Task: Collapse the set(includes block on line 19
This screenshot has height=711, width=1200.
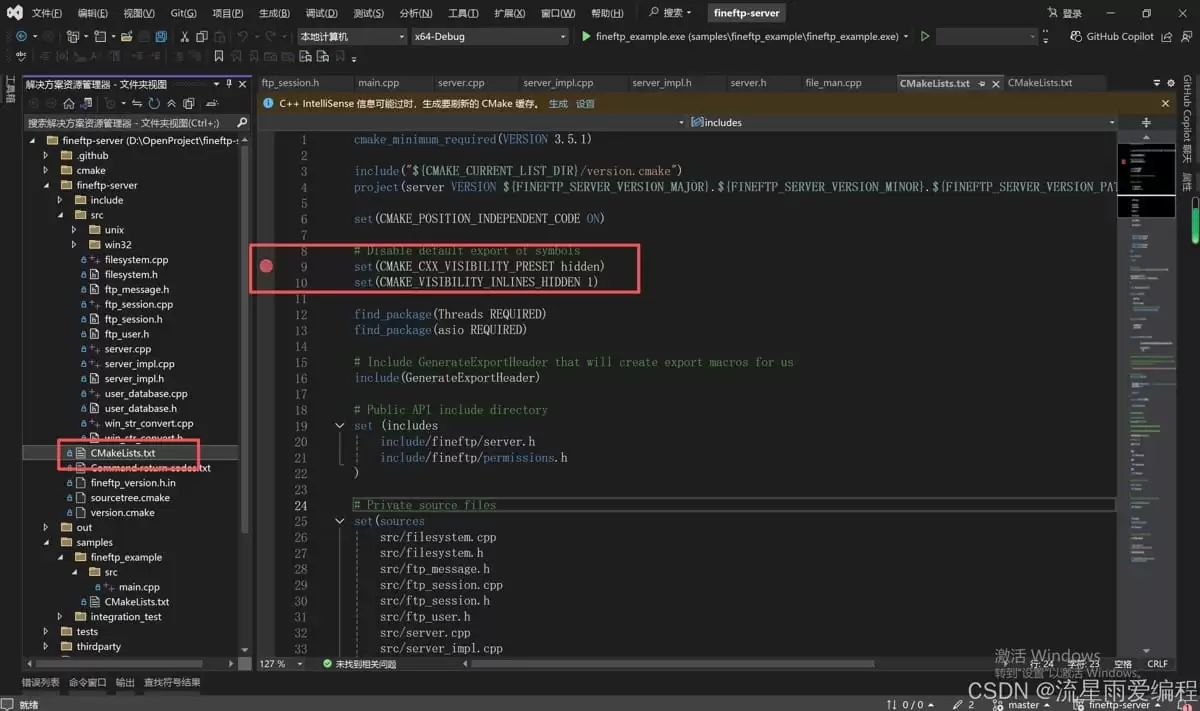Action: (x=340, y=425)
